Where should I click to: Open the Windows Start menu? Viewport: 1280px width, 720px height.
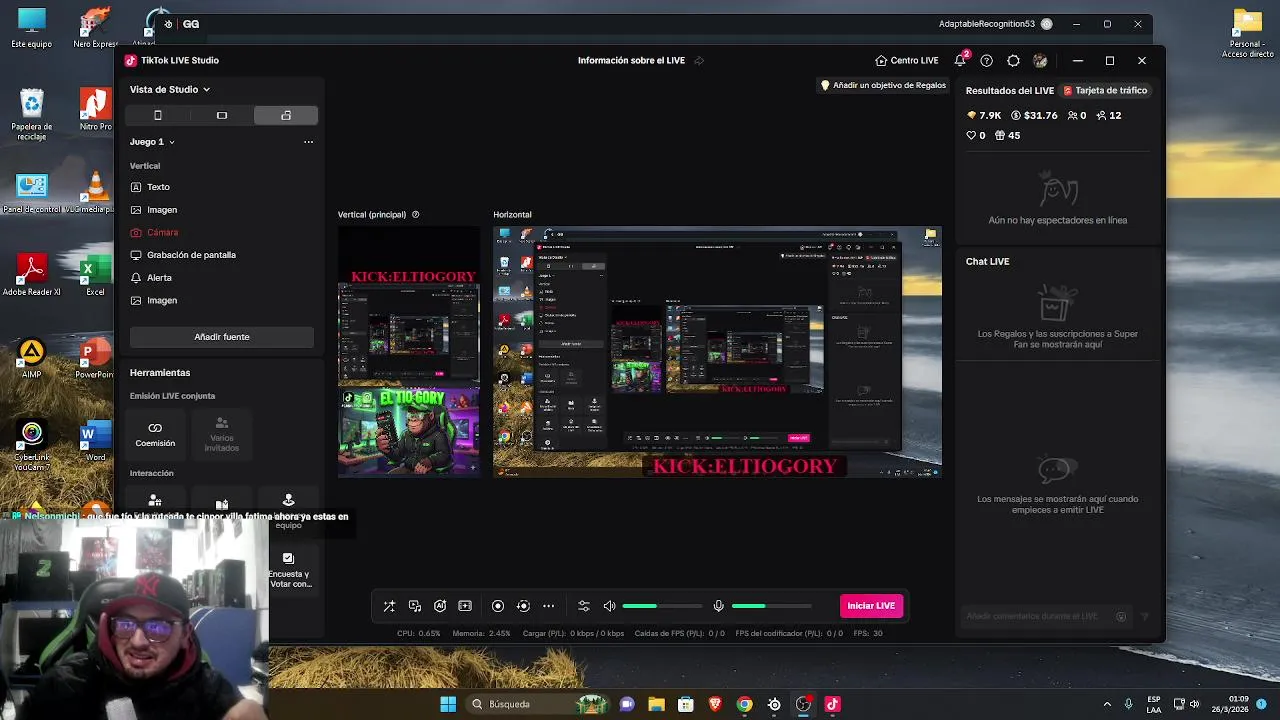coord(448,704)
